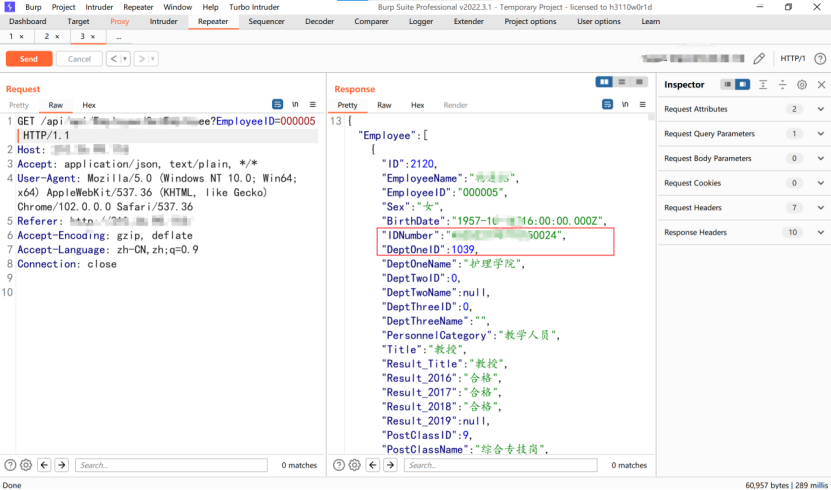The width and height of the screenshot is (831, 490).
Task: Select side-by-side layout view
Action: [604, 82]
